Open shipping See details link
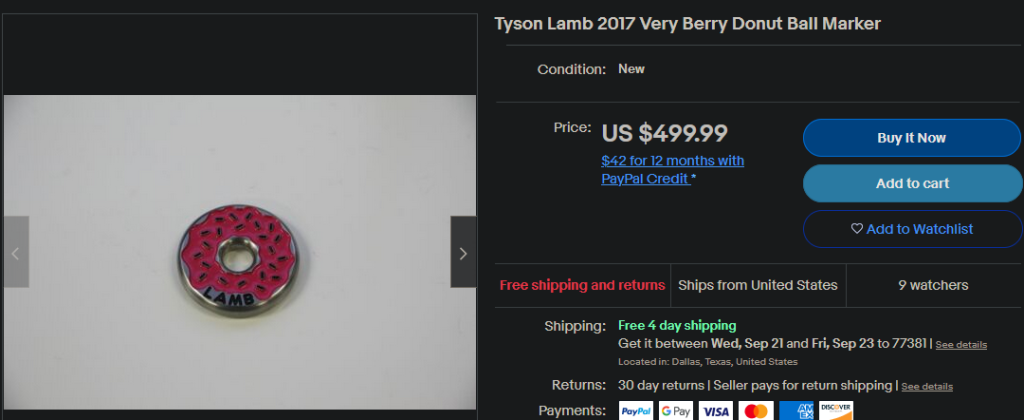This screenshot has height=420, width=1024. point(961,344)
